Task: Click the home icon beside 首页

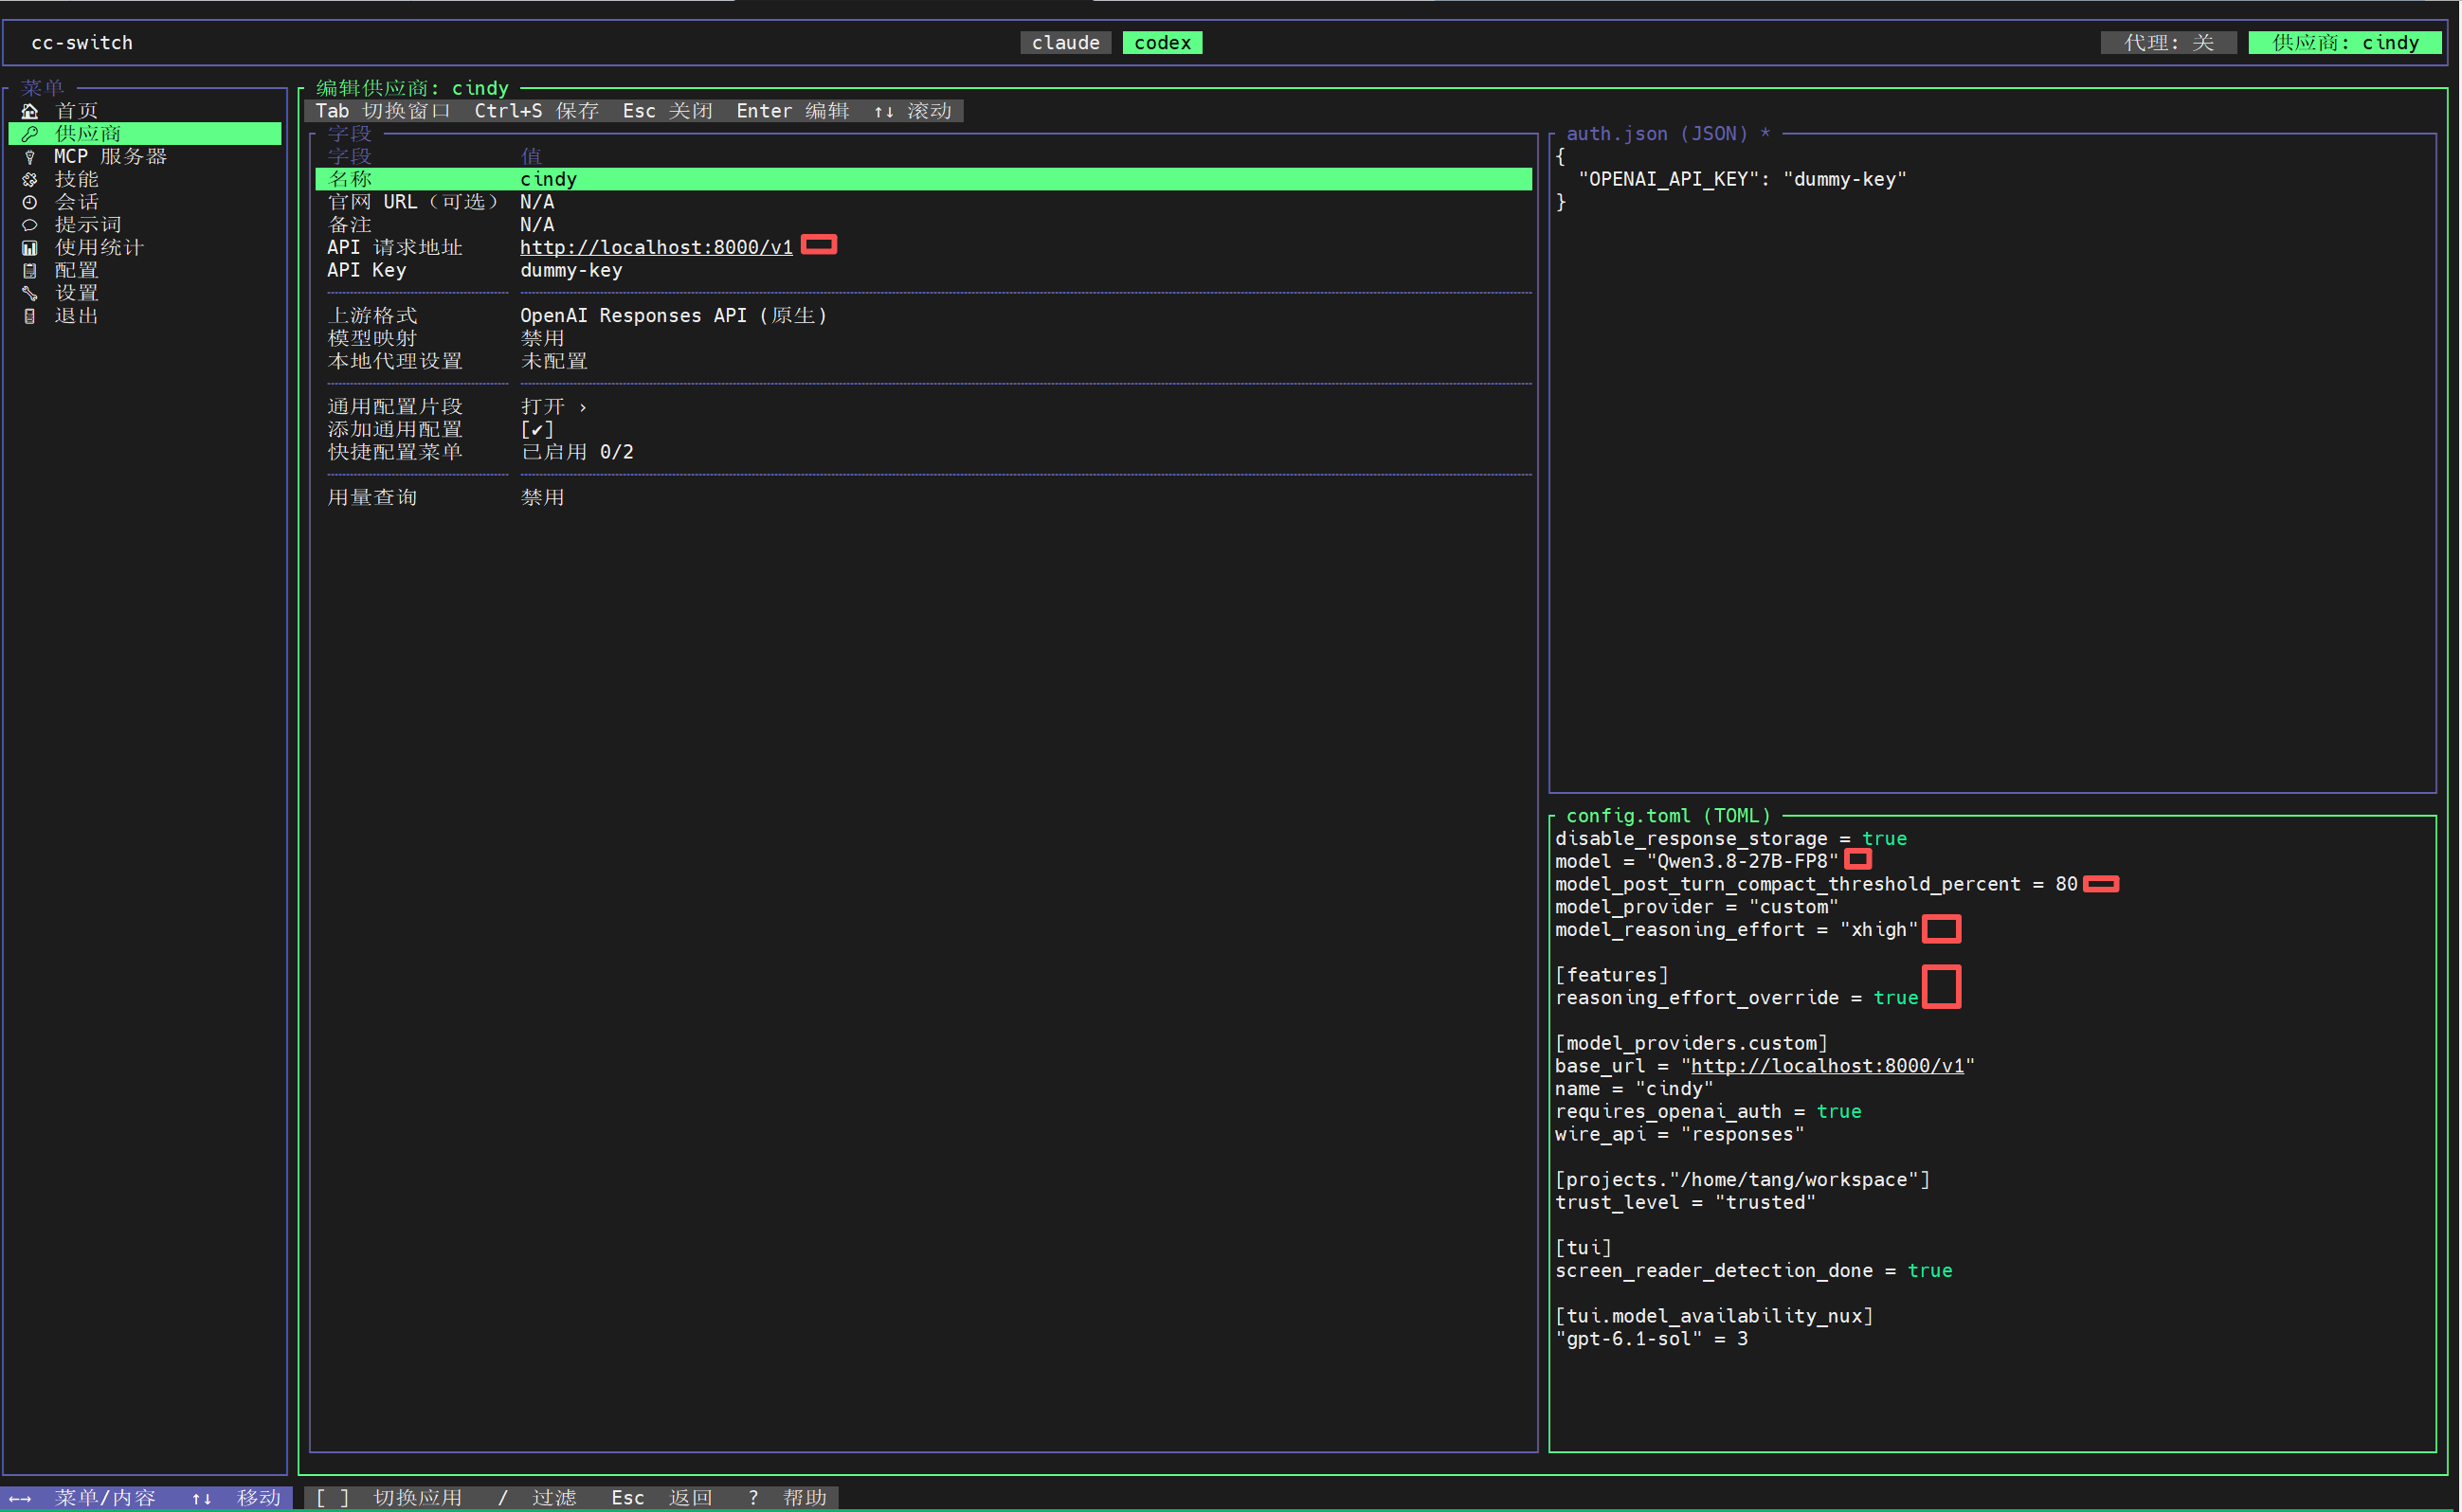Action: click(x=30, y=111)
